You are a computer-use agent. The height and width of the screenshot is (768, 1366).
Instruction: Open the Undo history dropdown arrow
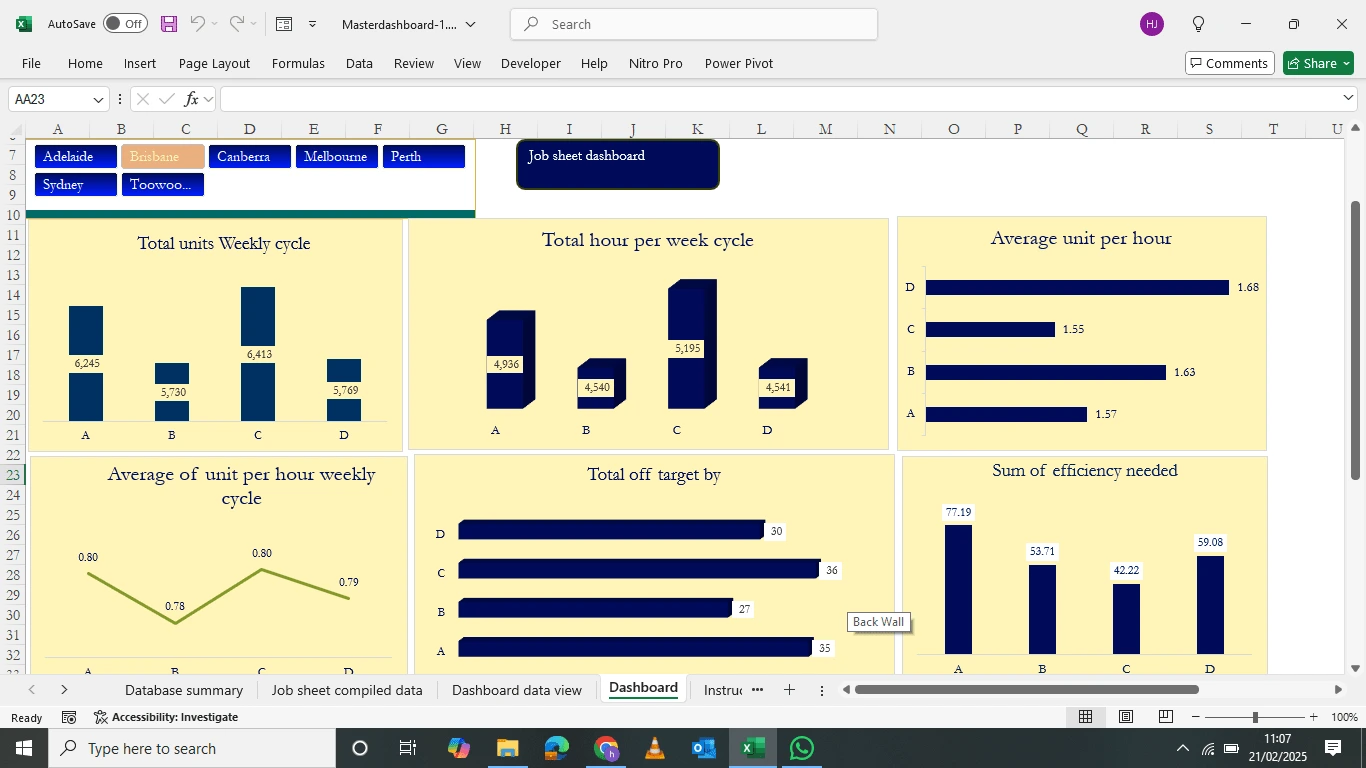tap(215, 24)
